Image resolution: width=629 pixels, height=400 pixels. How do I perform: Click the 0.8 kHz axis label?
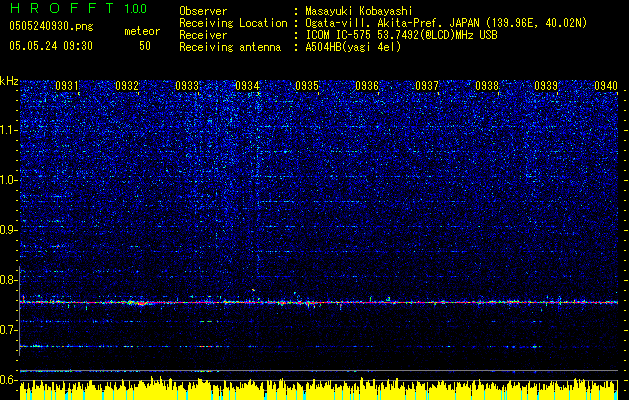tap(8, 280)
